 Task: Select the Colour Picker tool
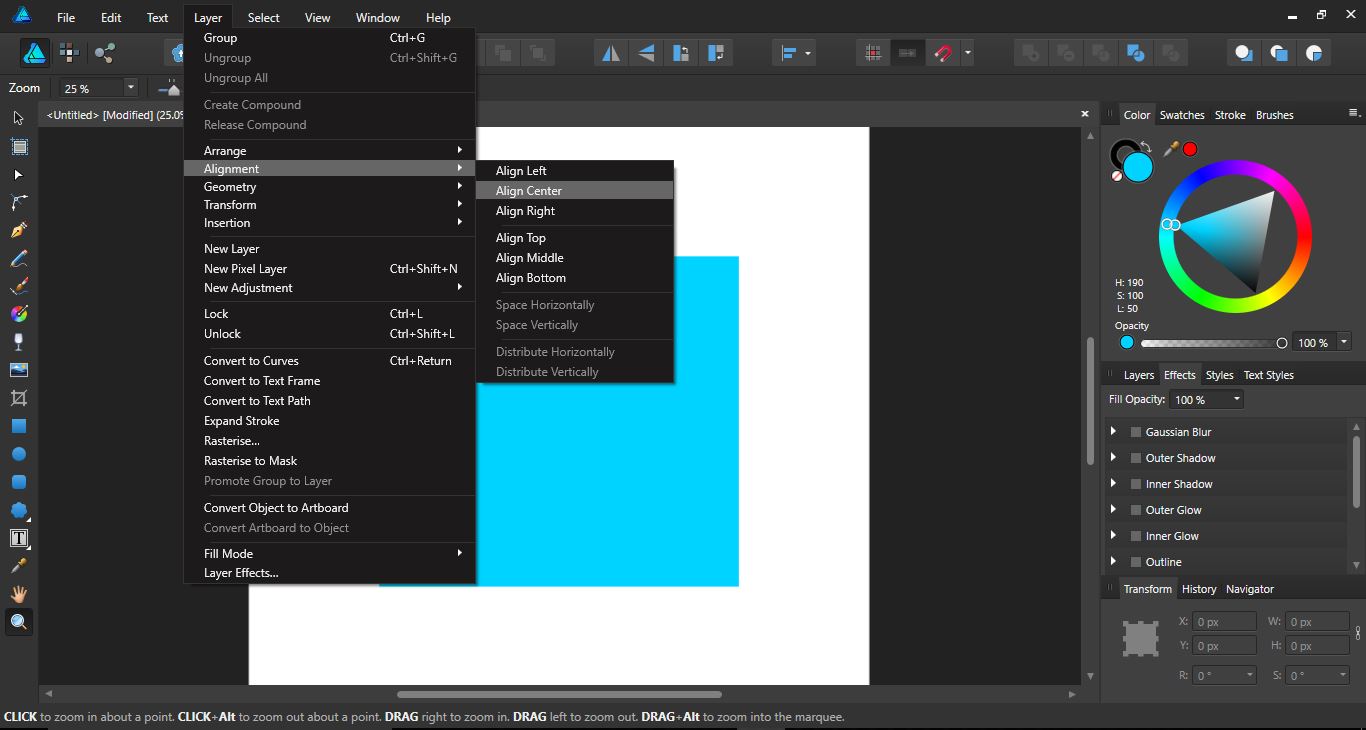(19, 565)
